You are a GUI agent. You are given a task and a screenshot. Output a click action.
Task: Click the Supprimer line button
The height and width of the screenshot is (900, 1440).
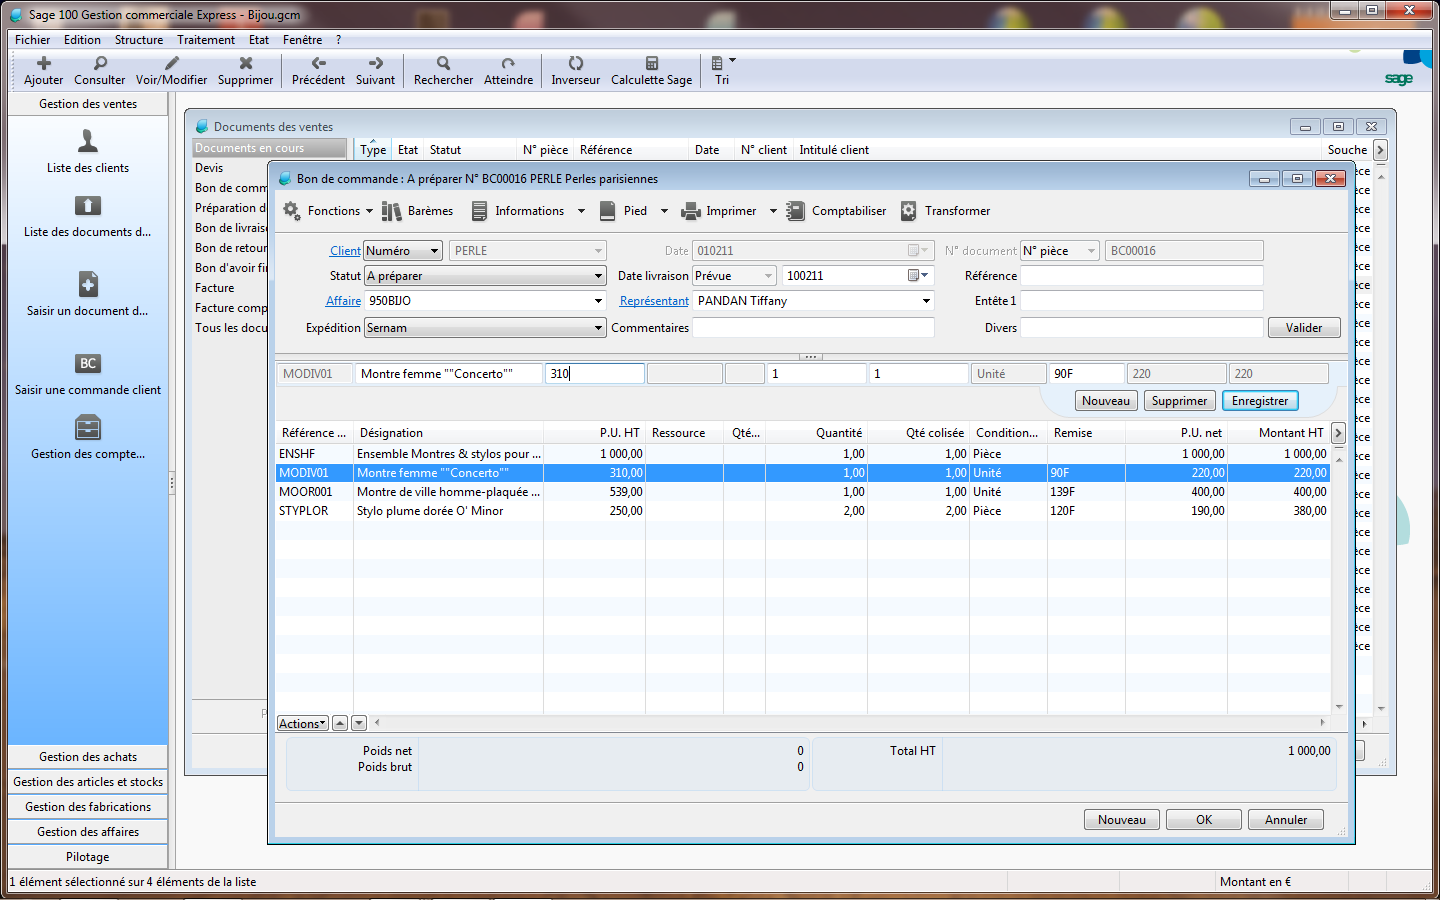tap(1179, 401)
